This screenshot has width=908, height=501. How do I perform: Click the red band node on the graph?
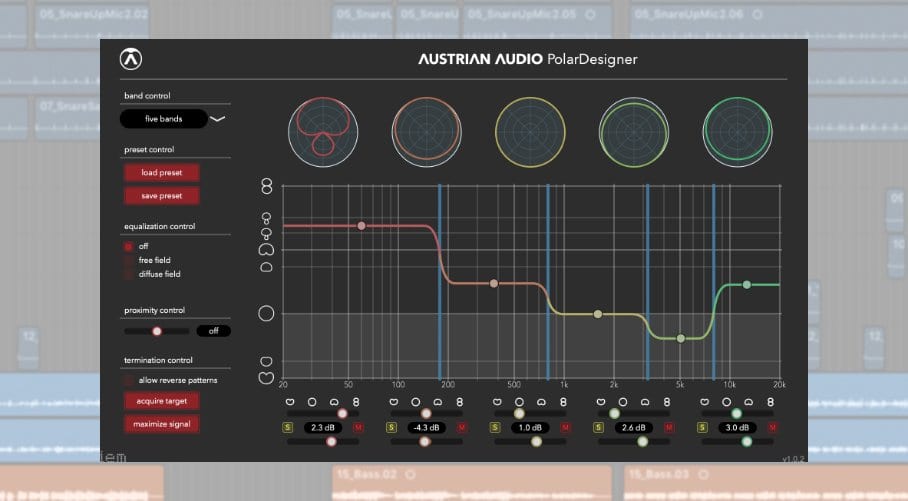361,226
